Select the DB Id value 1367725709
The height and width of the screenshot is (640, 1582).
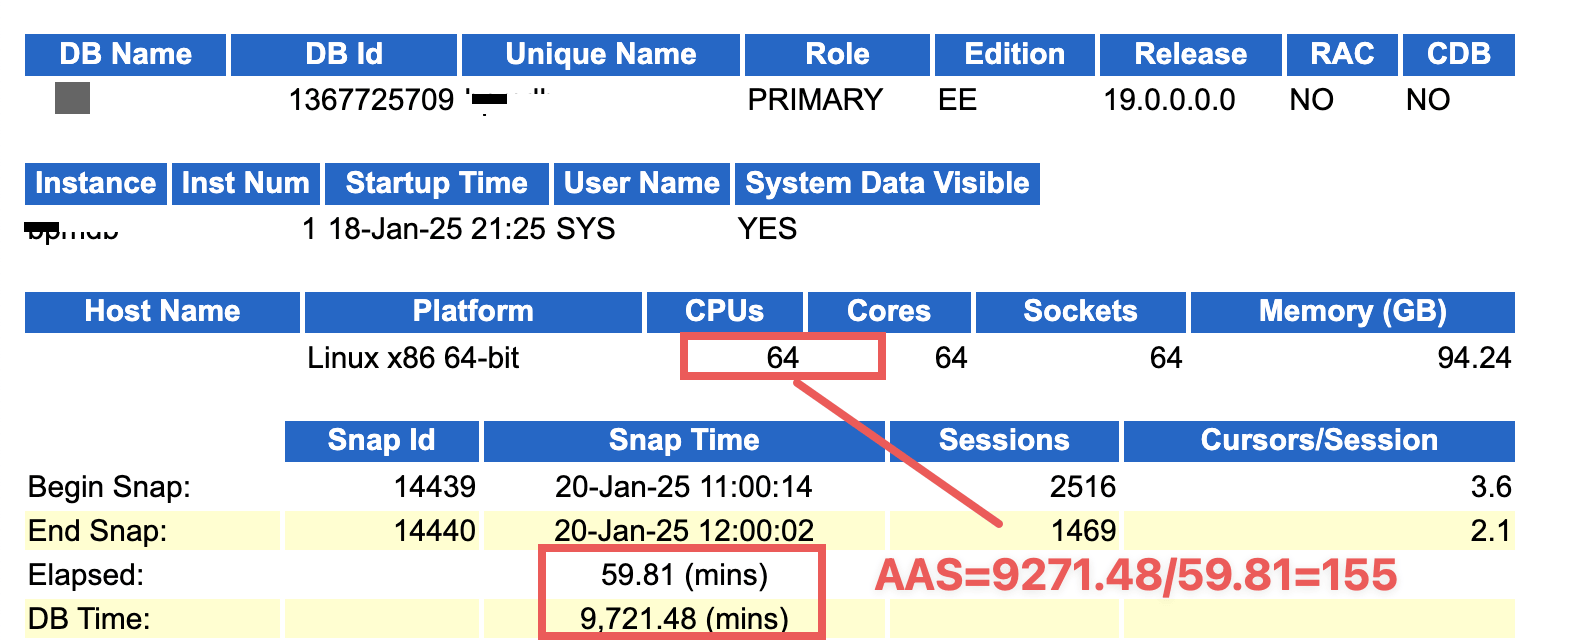pos(371,100)
